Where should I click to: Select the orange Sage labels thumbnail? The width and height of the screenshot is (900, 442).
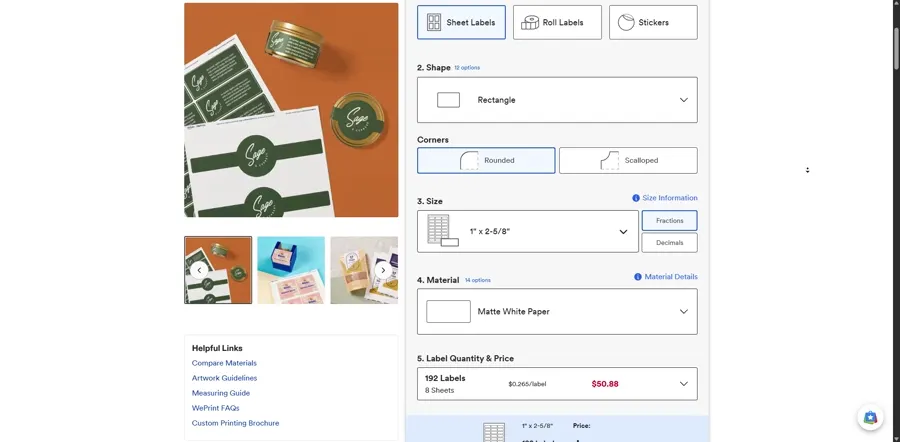click(218, 270)
